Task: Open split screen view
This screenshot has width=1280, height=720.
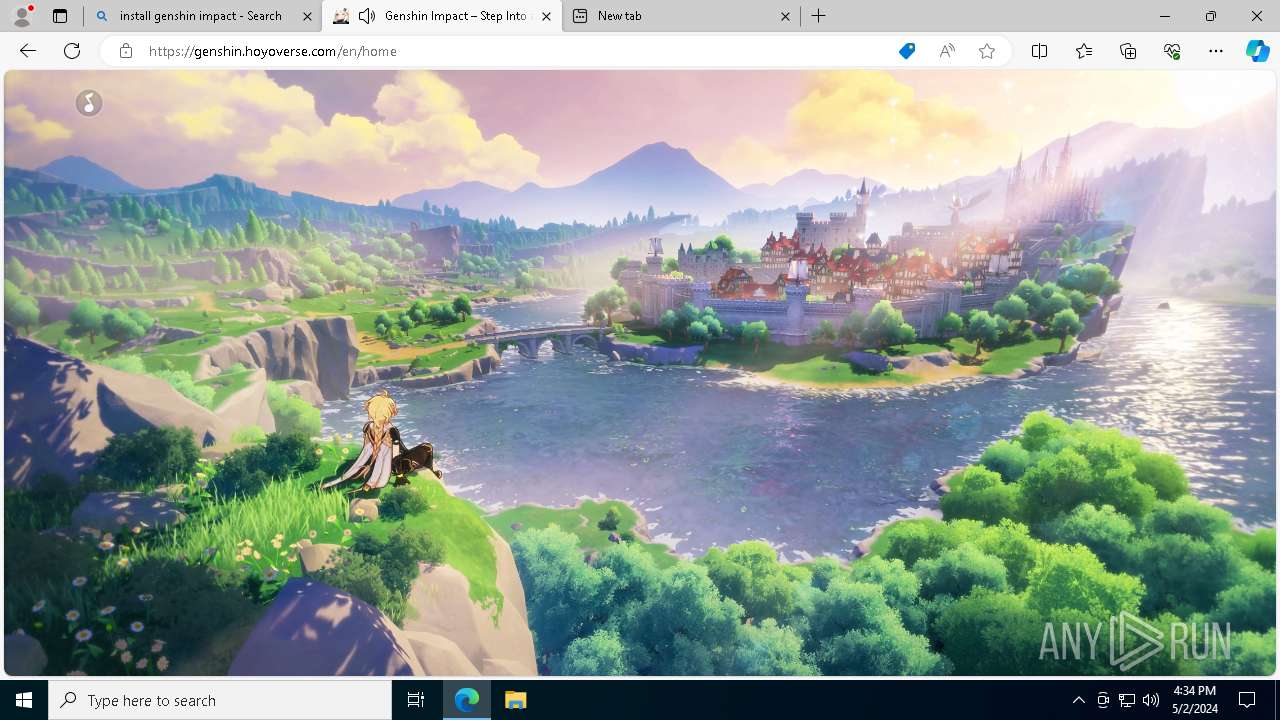Action: (x=1039, y=51)
